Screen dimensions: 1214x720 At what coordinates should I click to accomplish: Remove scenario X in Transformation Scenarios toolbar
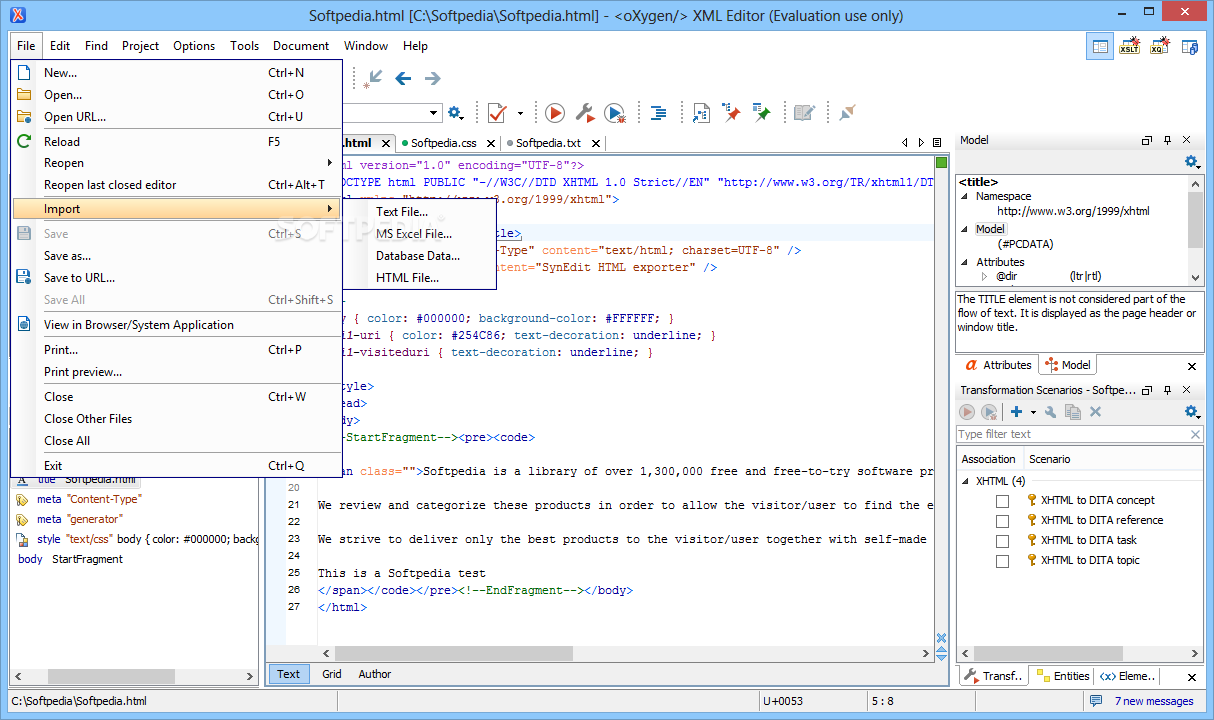(x=1095, y=412)
